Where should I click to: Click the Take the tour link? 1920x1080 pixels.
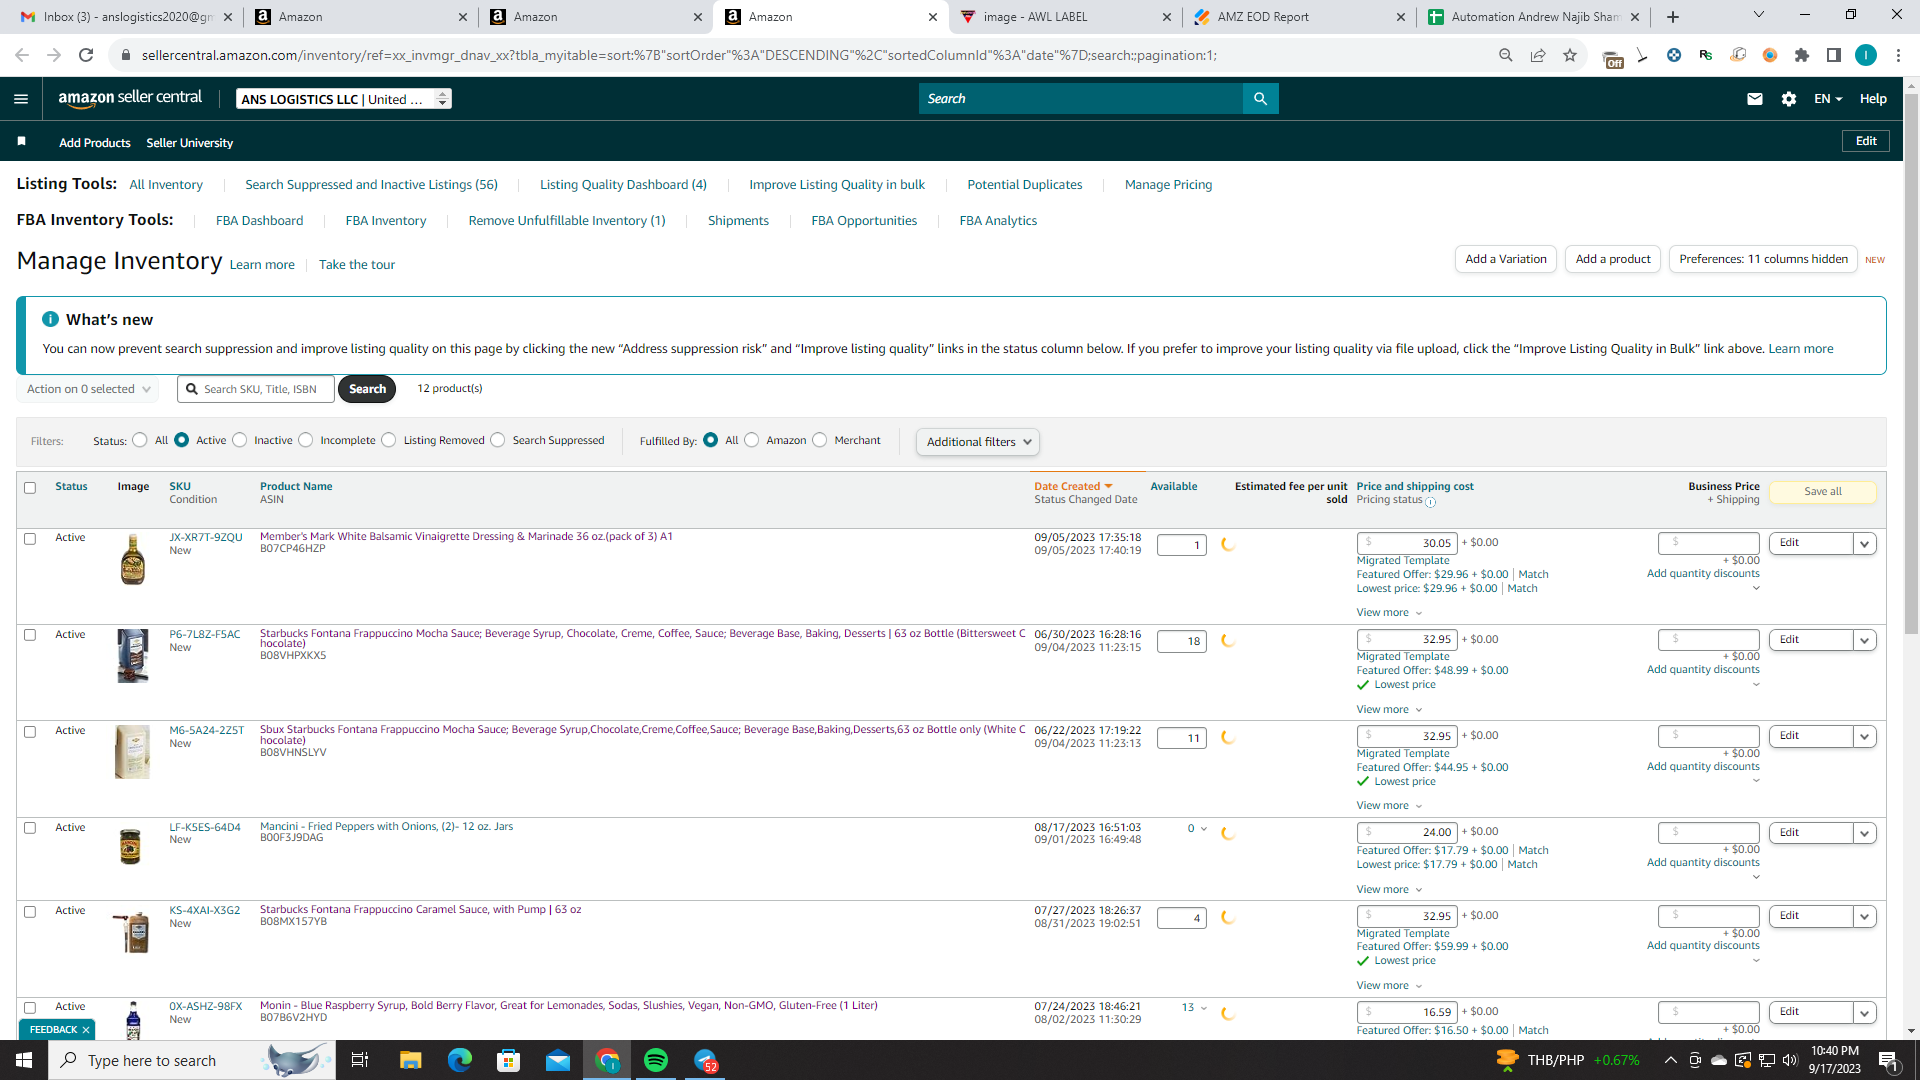coord(357,265)
